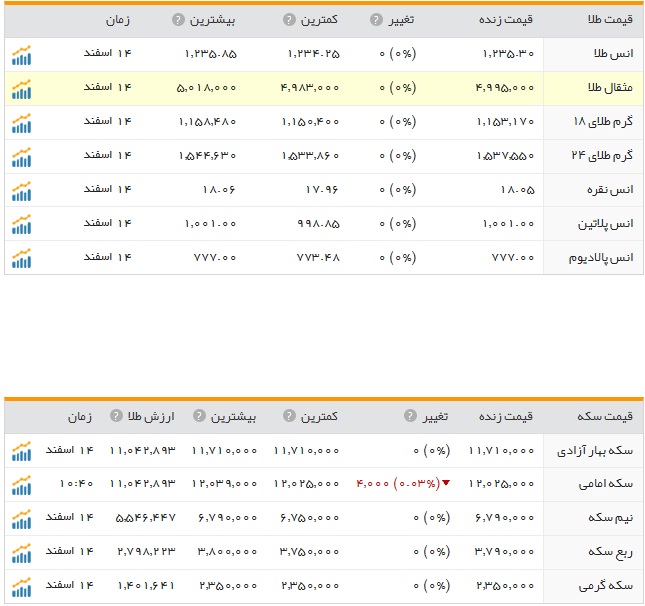
Task: Select live price ۱,۱۵۳,۱۷۰ in گرم طلای ۱۸ row
Action: (x=505, y=122)
